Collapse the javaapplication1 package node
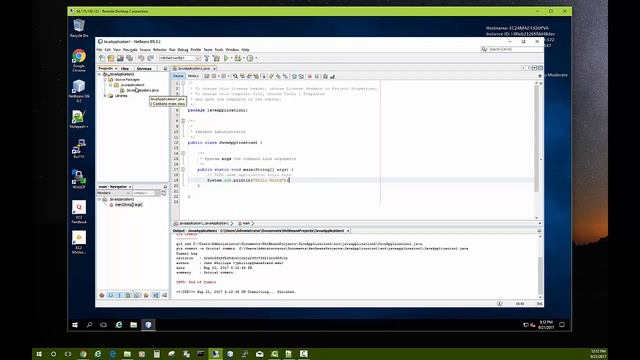640x360 pixels. point(111,85)
